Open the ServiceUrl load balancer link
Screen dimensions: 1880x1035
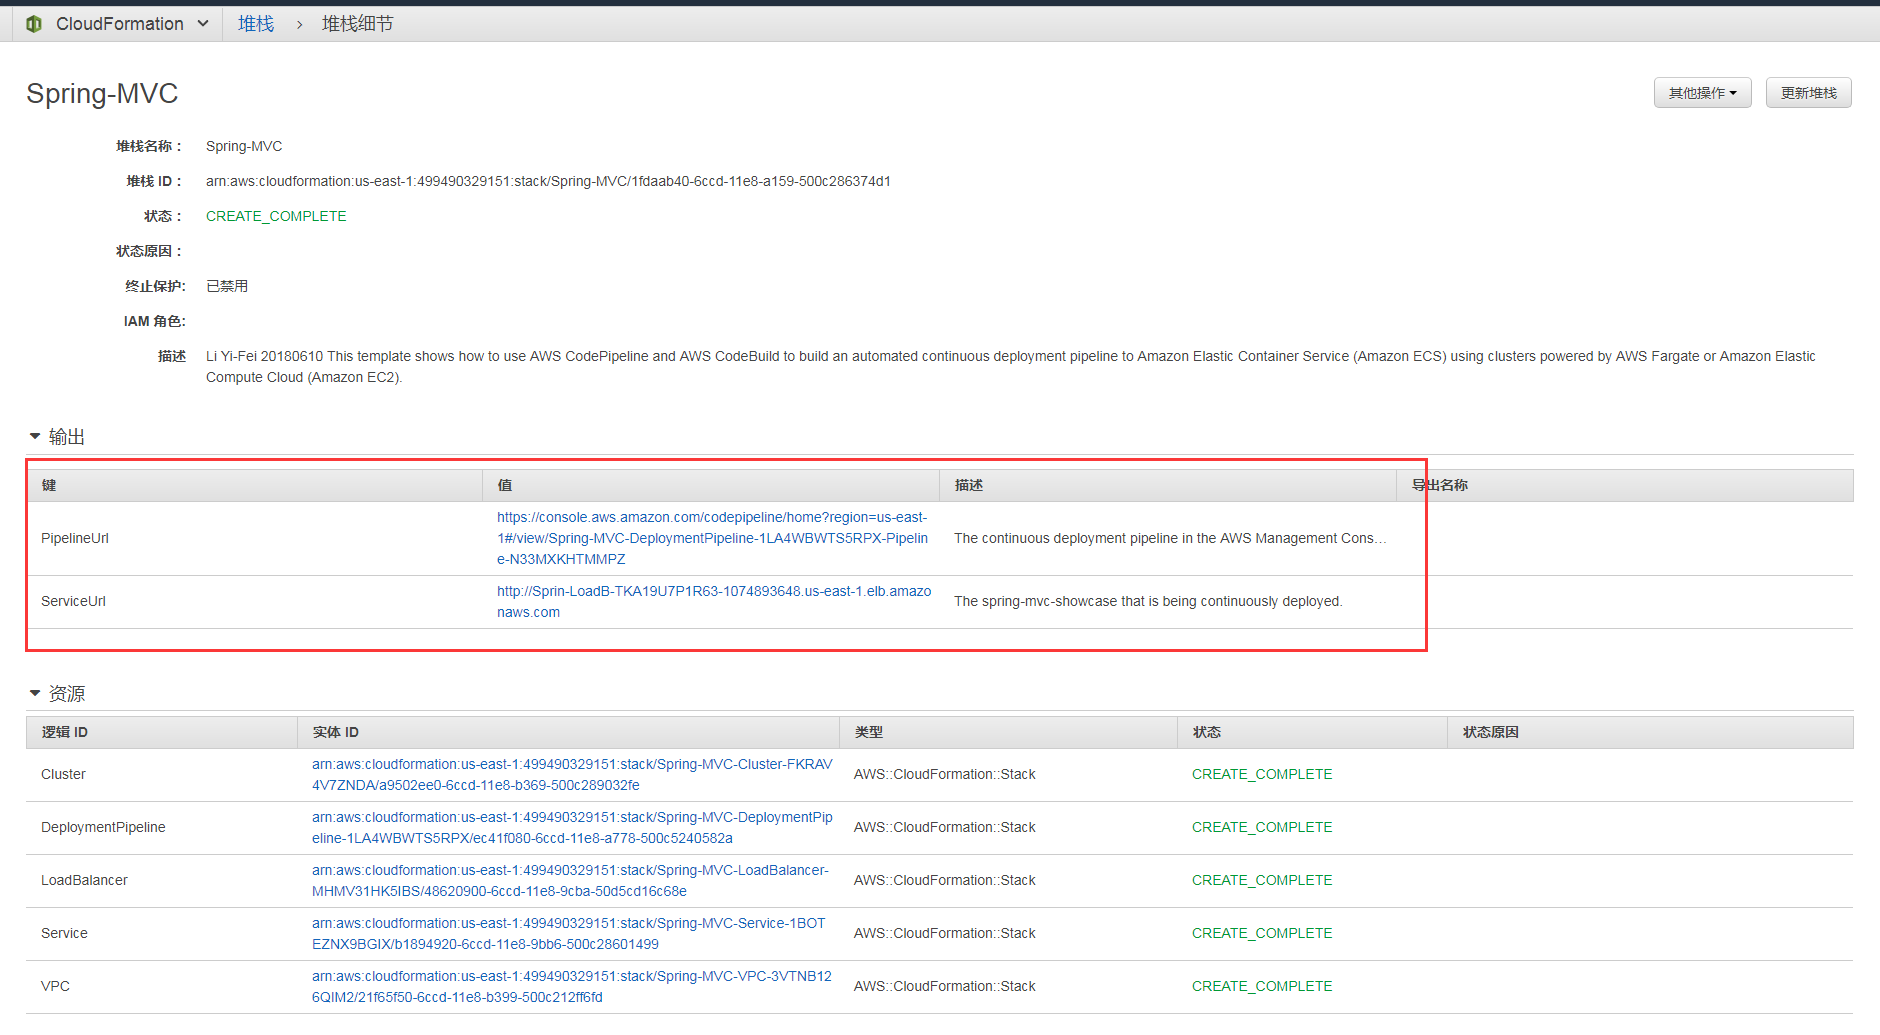click(714, 601)
